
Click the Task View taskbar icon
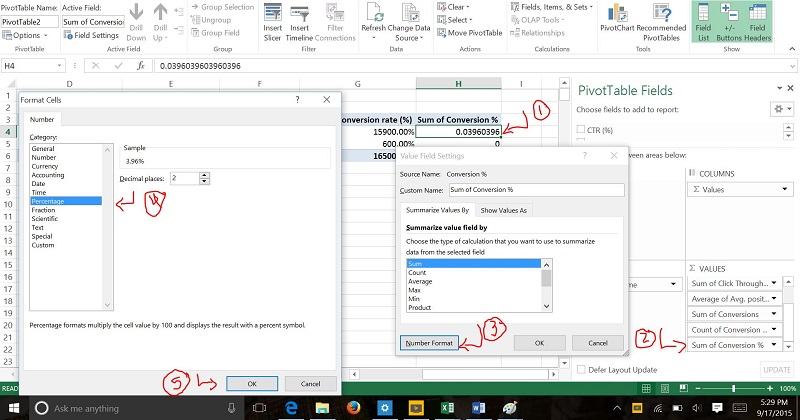coord(260,408)
